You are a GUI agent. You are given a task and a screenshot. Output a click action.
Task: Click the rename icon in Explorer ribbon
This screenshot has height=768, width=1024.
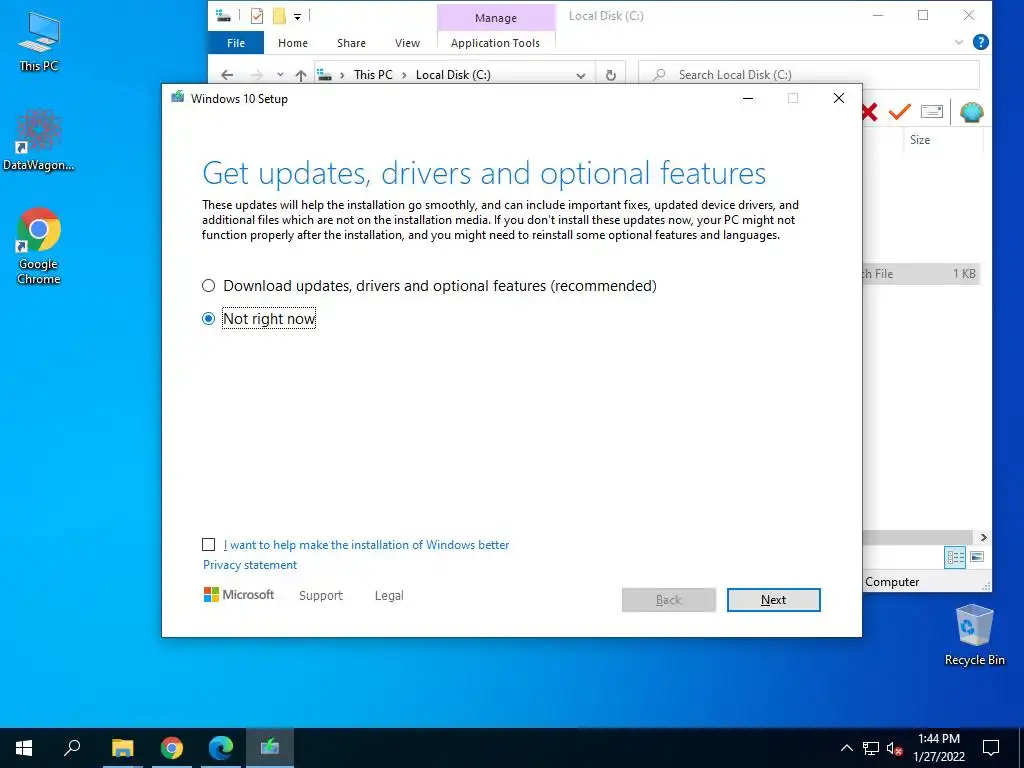(x=932, y=112)
